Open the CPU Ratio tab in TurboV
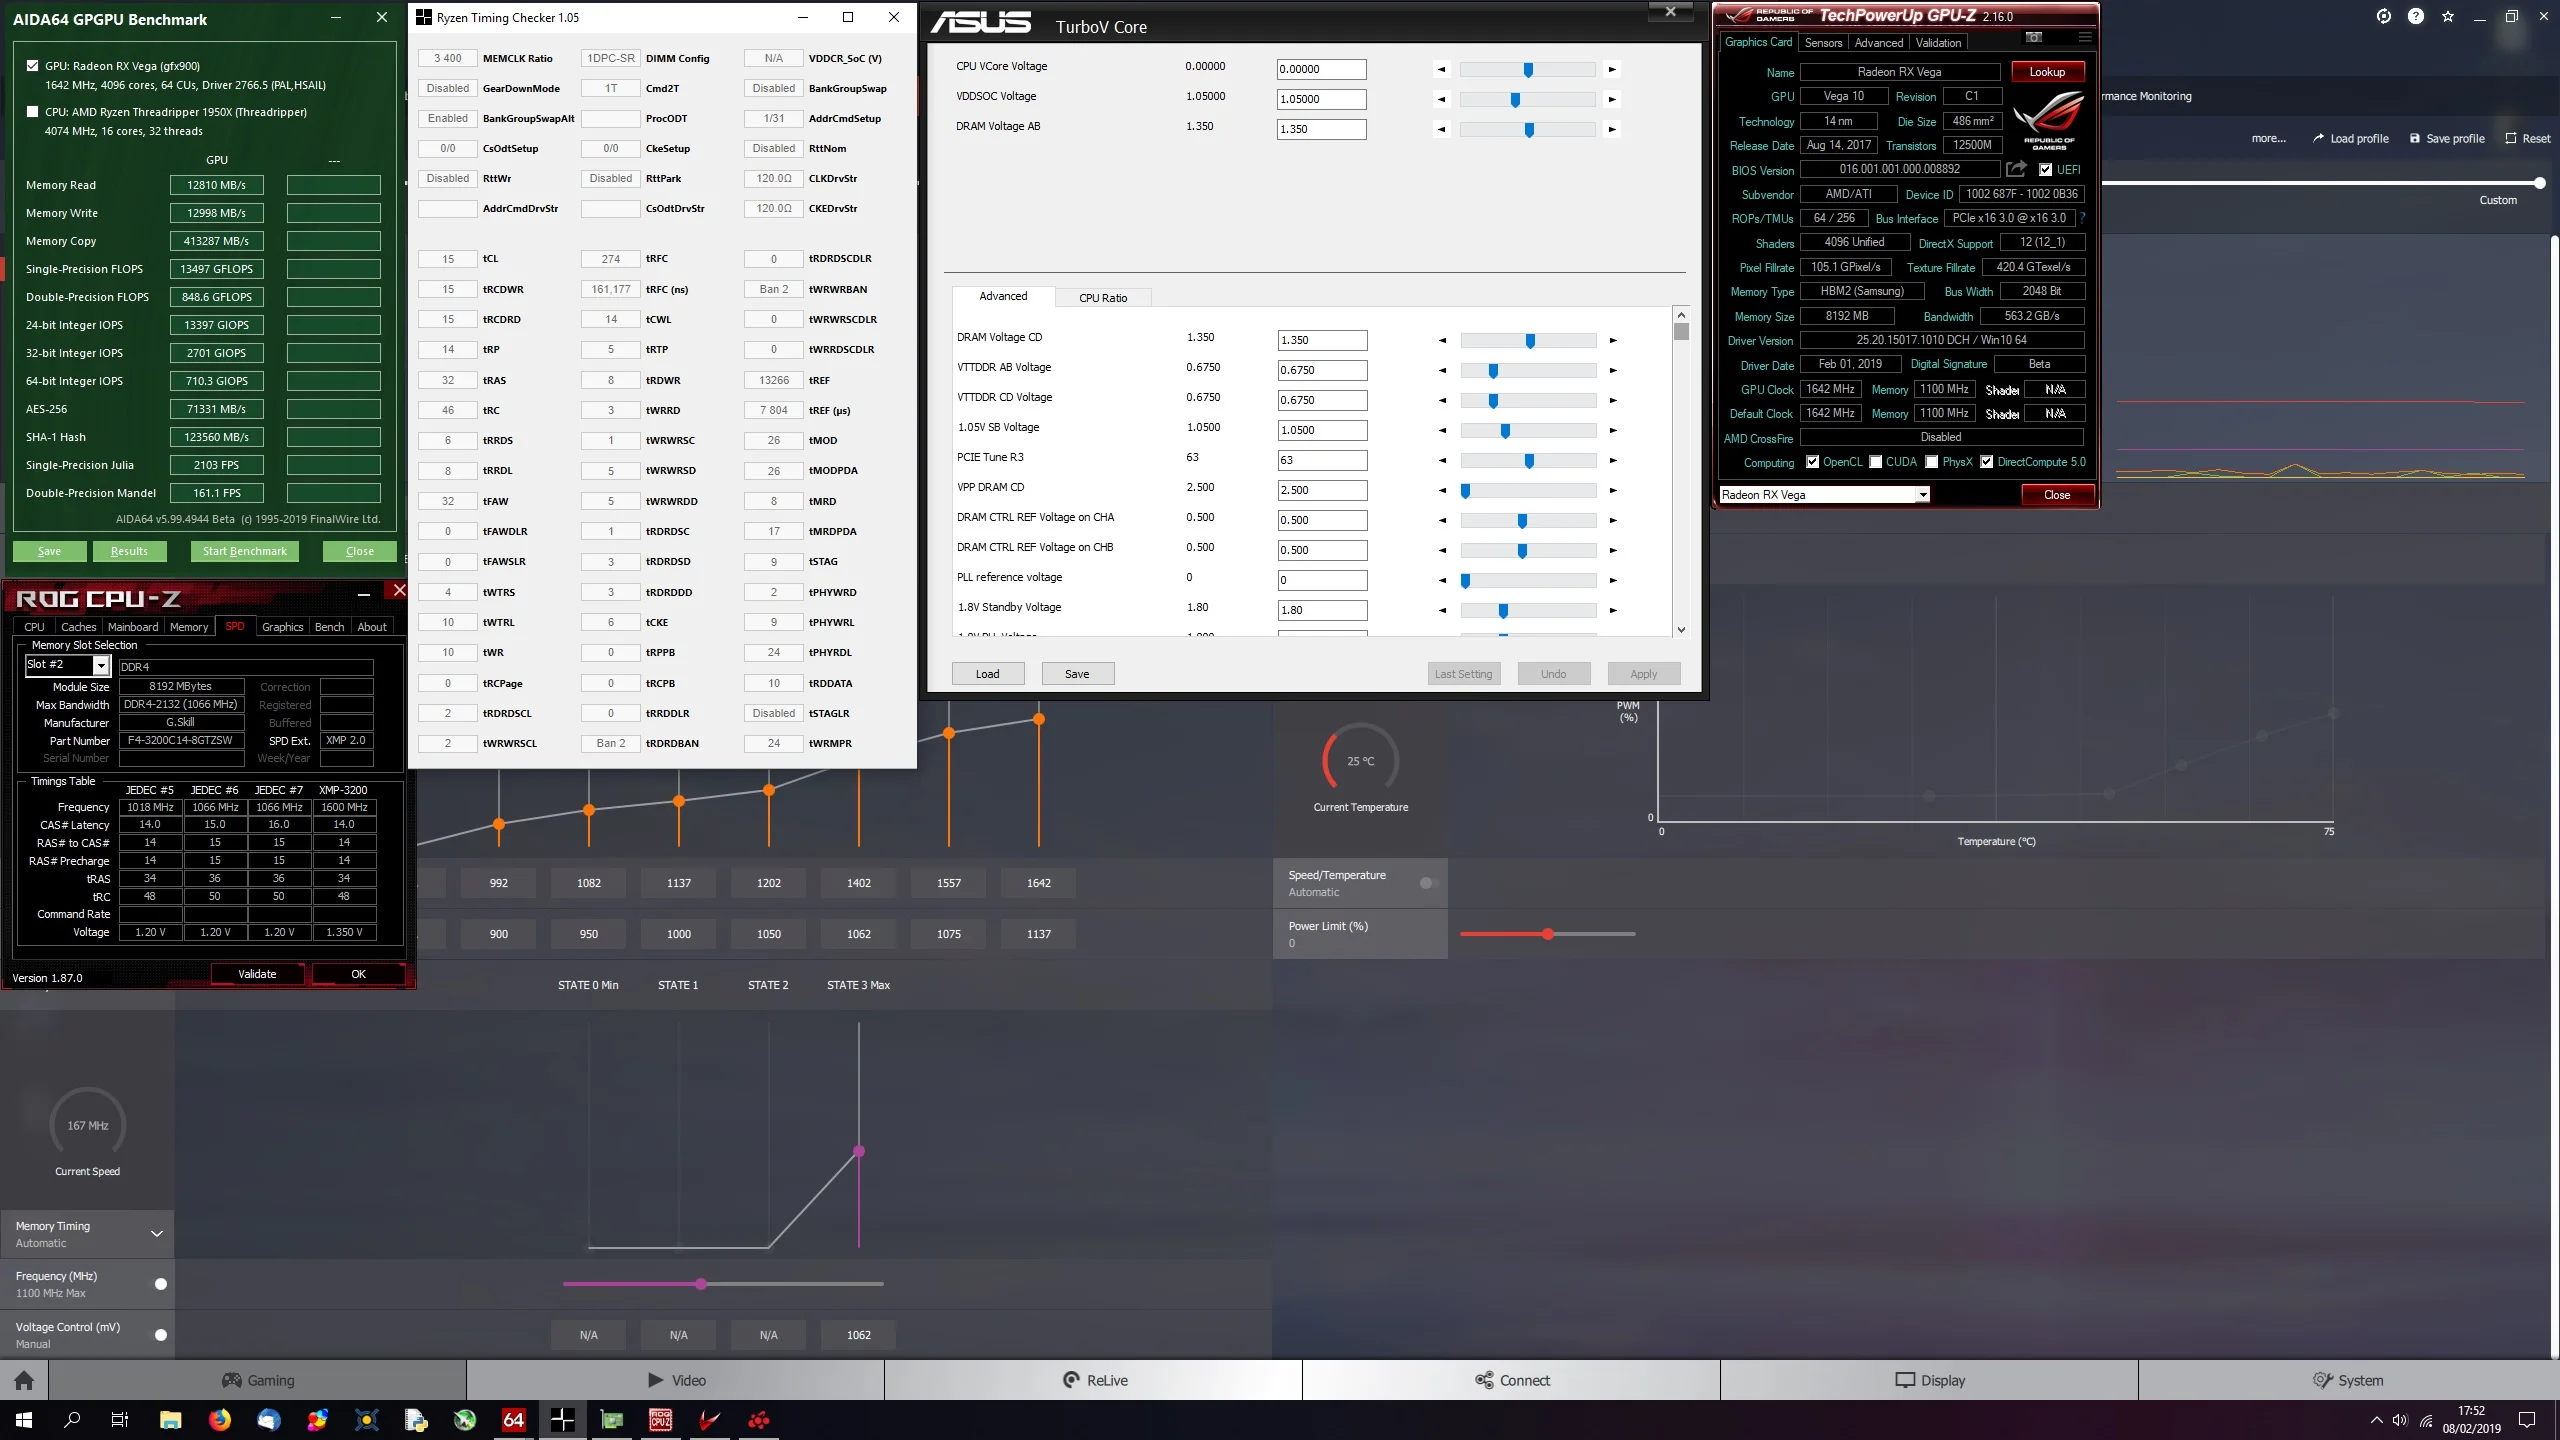This screenshot has height=1440, width=2560. click(x=1103, y=298)
